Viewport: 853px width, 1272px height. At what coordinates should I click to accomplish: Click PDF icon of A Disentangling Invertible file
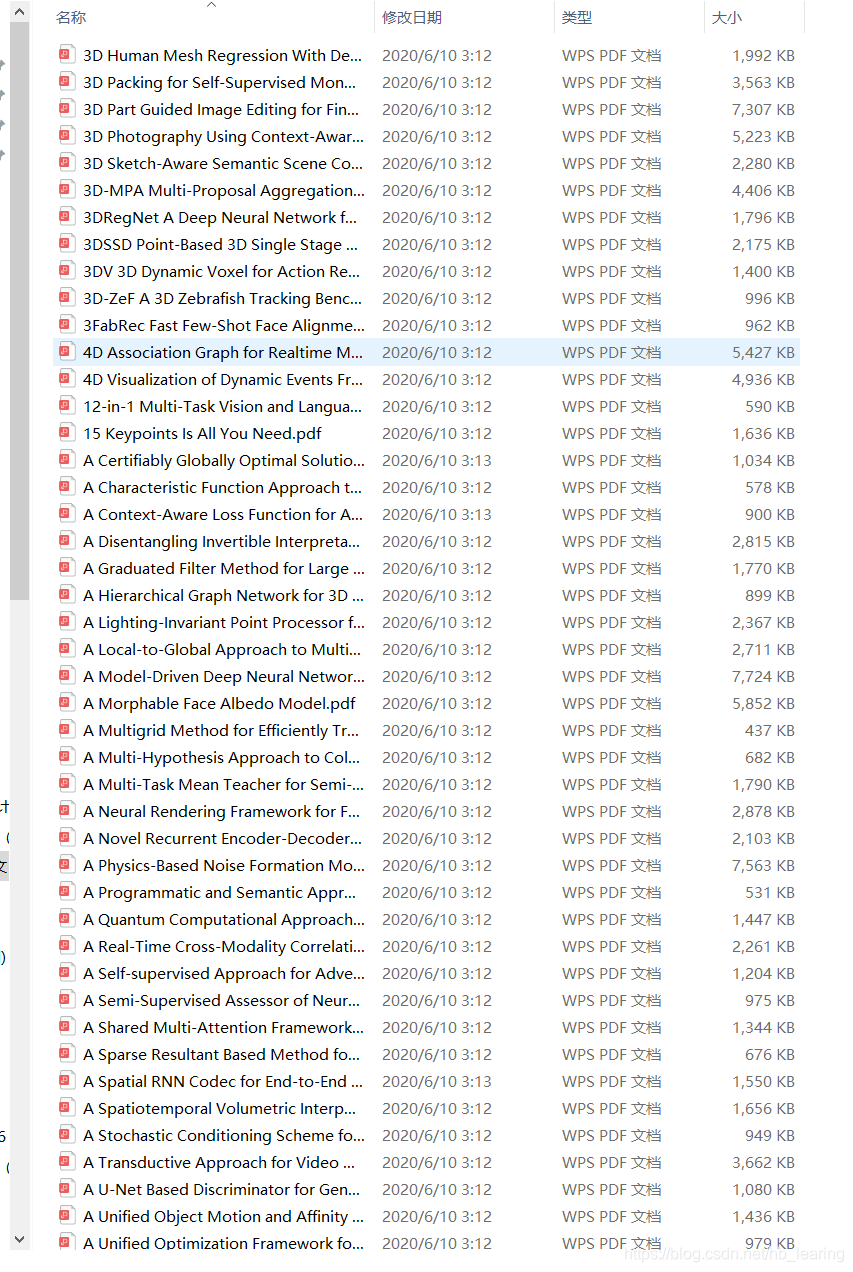66,541
